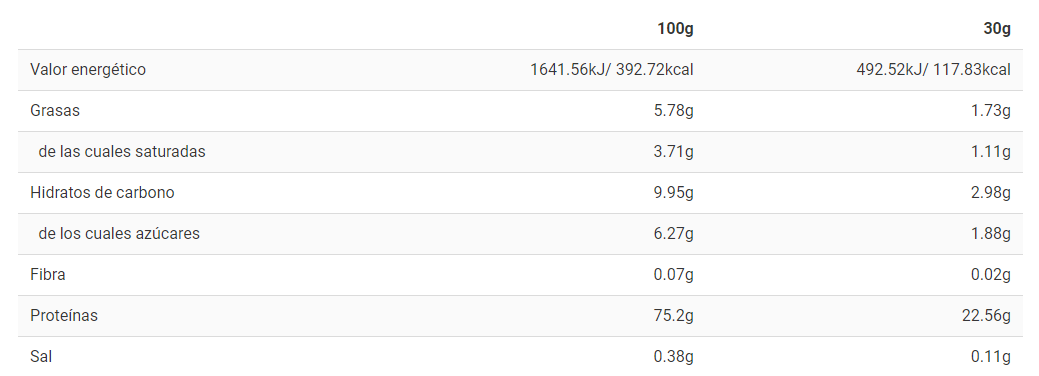This screenshot has width=1039, height=376.
Task: Select the Grasas row label
Action: click(55, 111)
